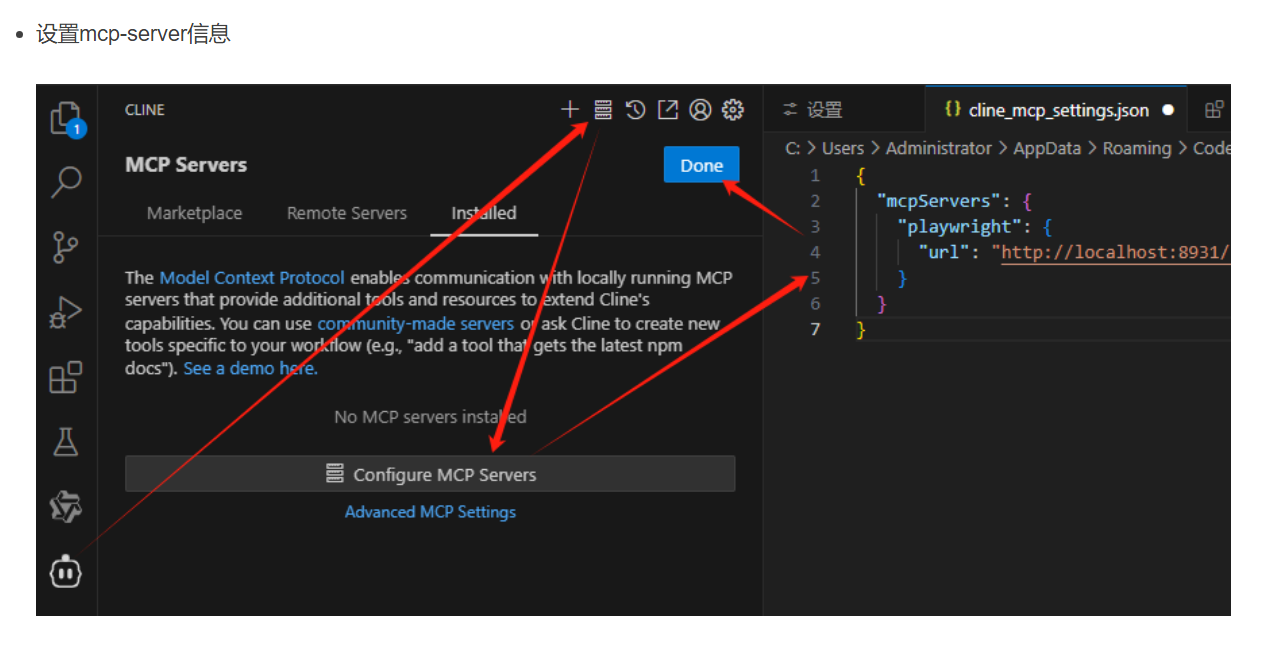
Task: Open the Run and Debug view
Action: (65, 312)
